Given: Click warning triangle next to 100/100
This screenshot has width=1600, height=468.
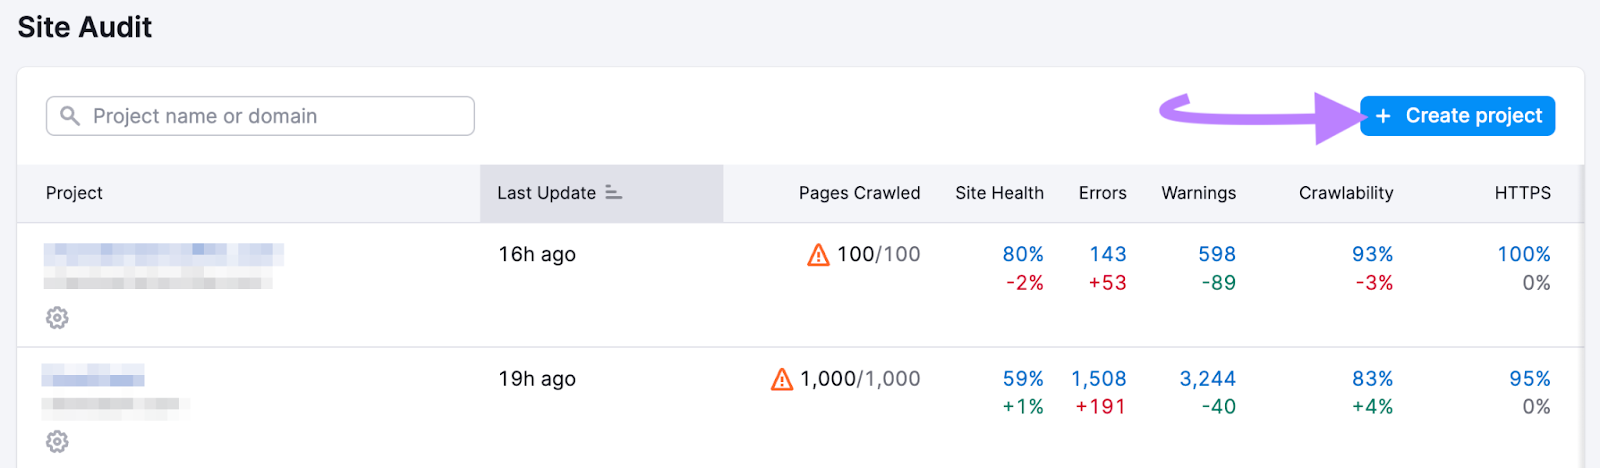Looking at the screenshot, I should 818,255.
